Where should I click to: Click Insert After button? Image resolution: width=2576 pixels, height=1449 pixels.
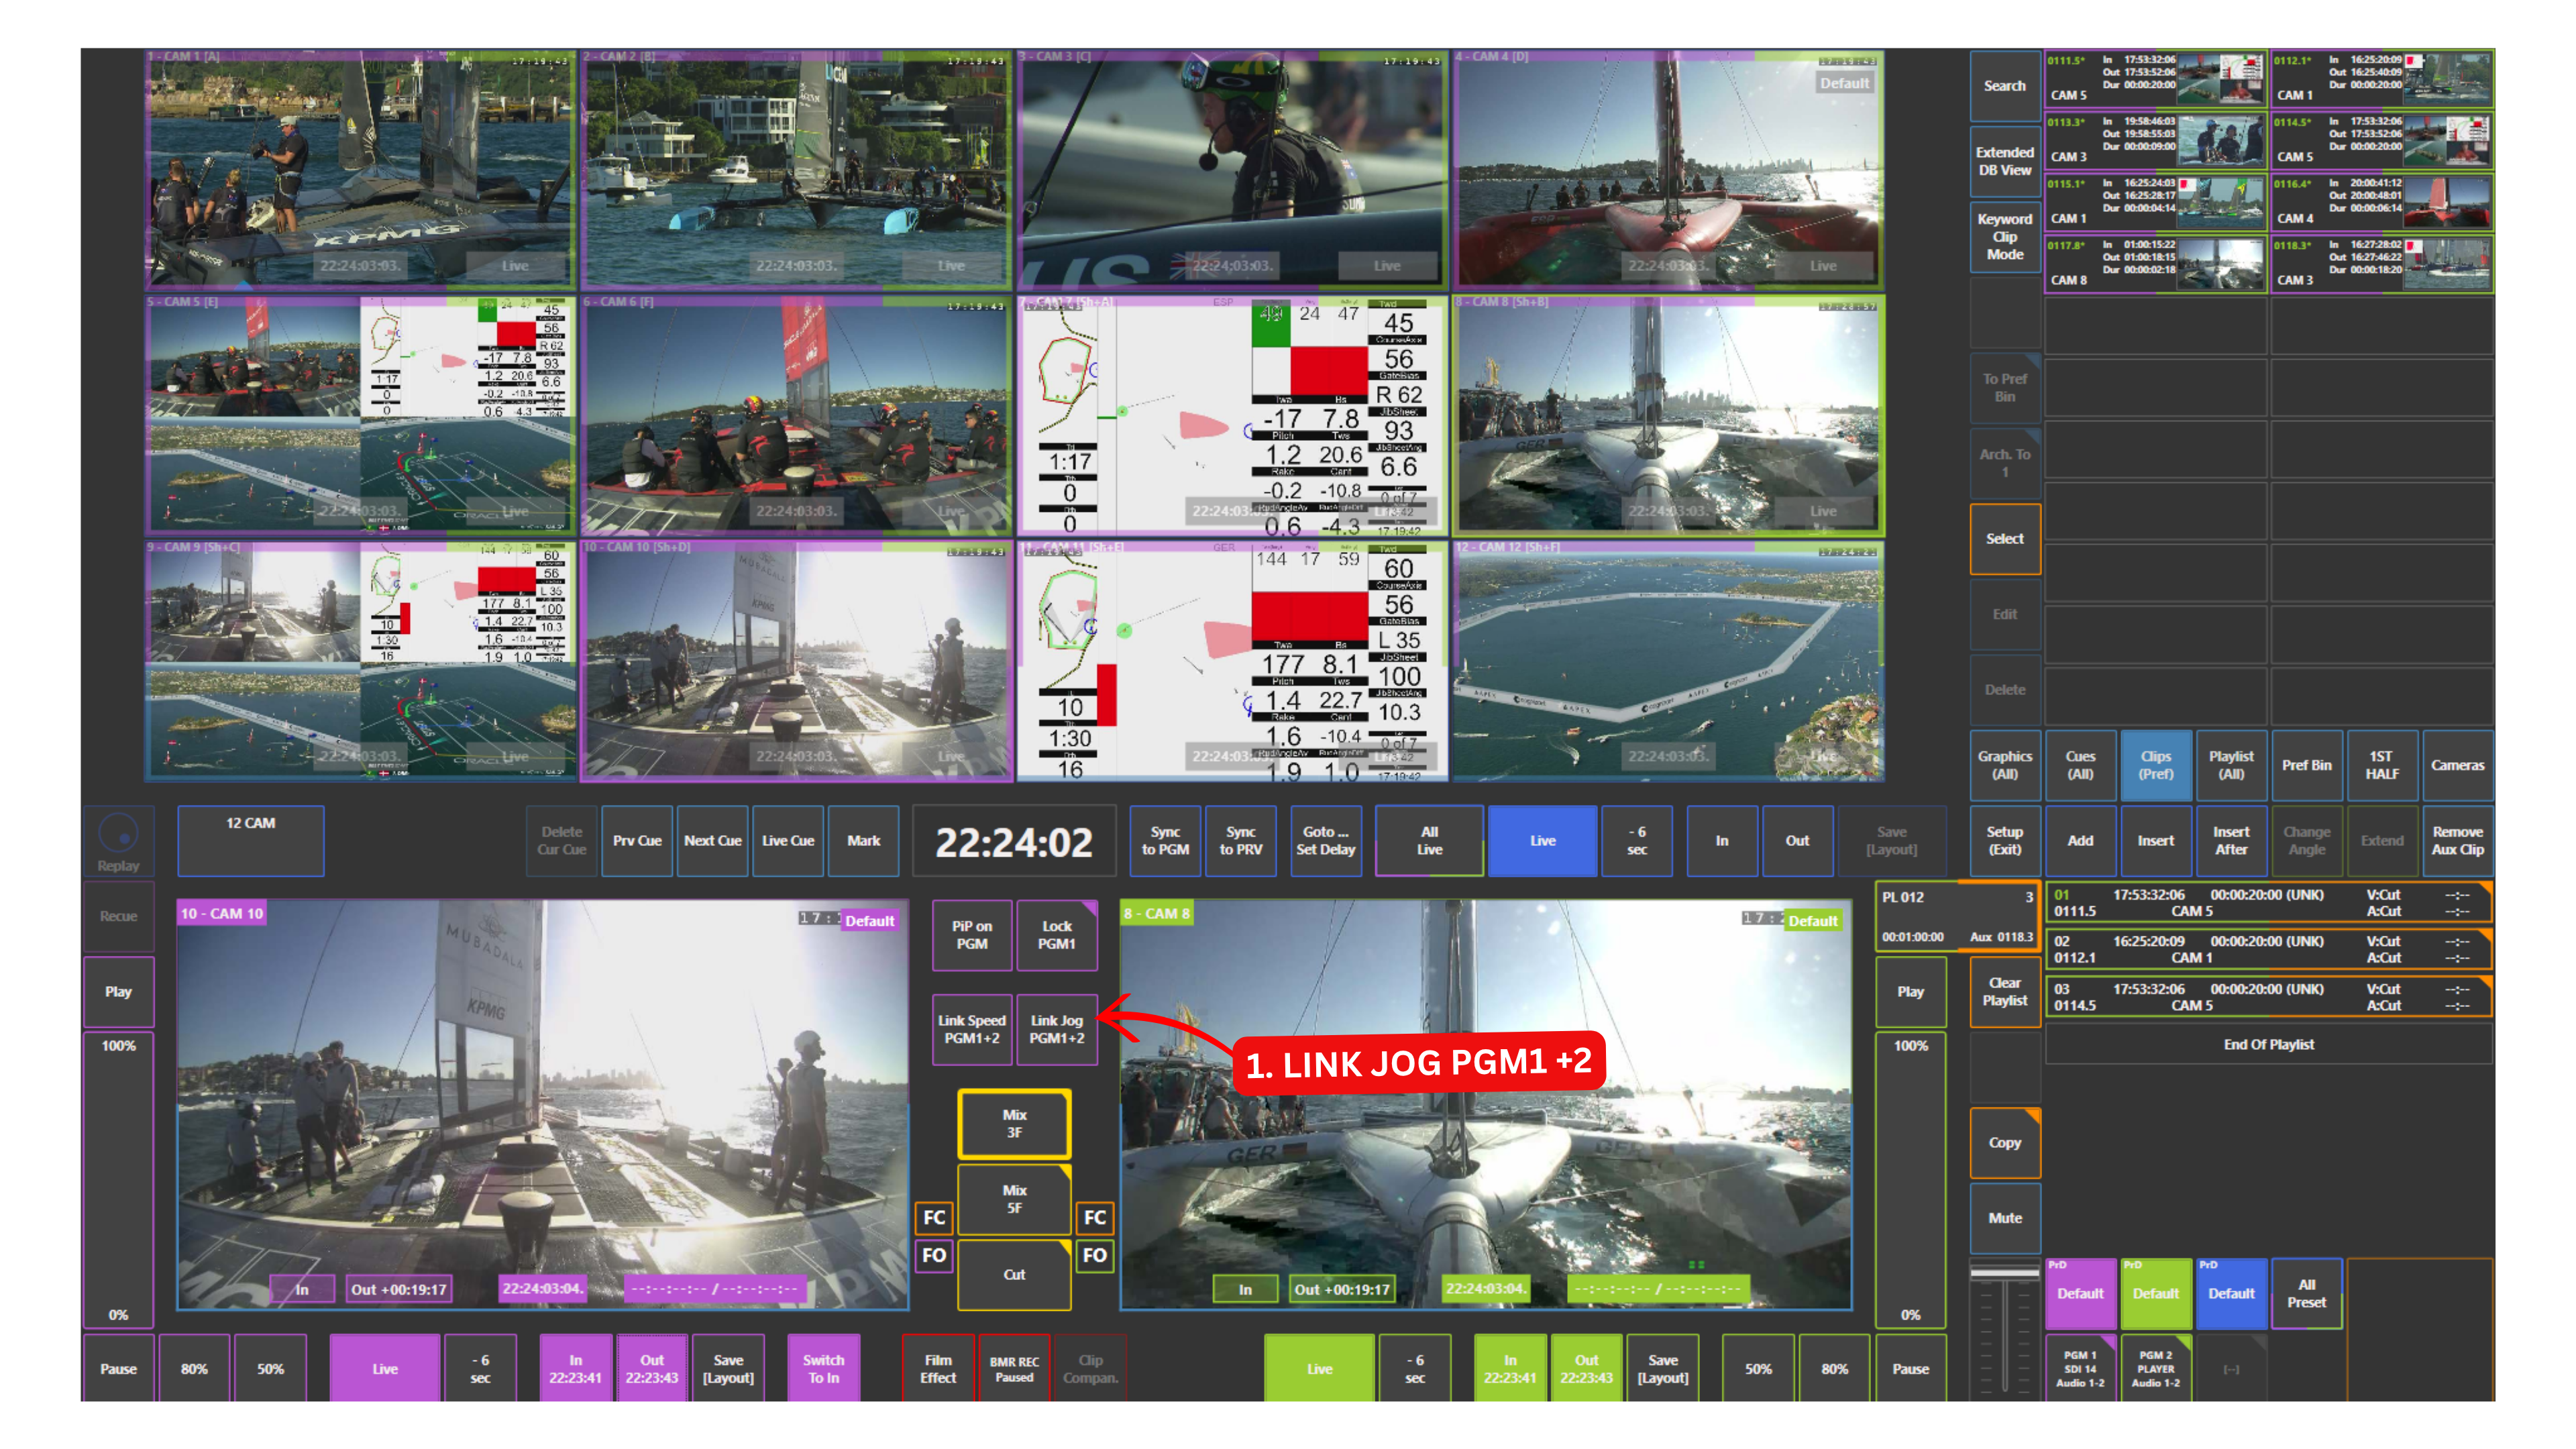point(2231,840)
